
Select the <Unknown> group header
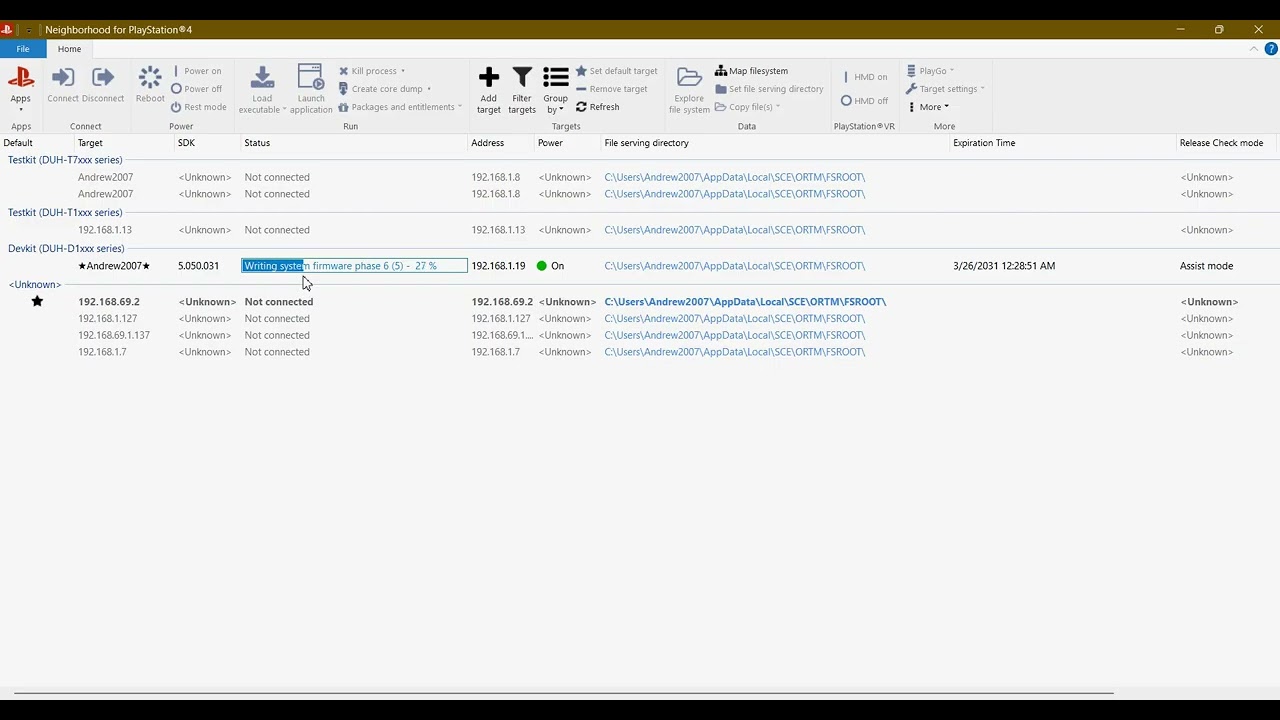coord(35,285)
